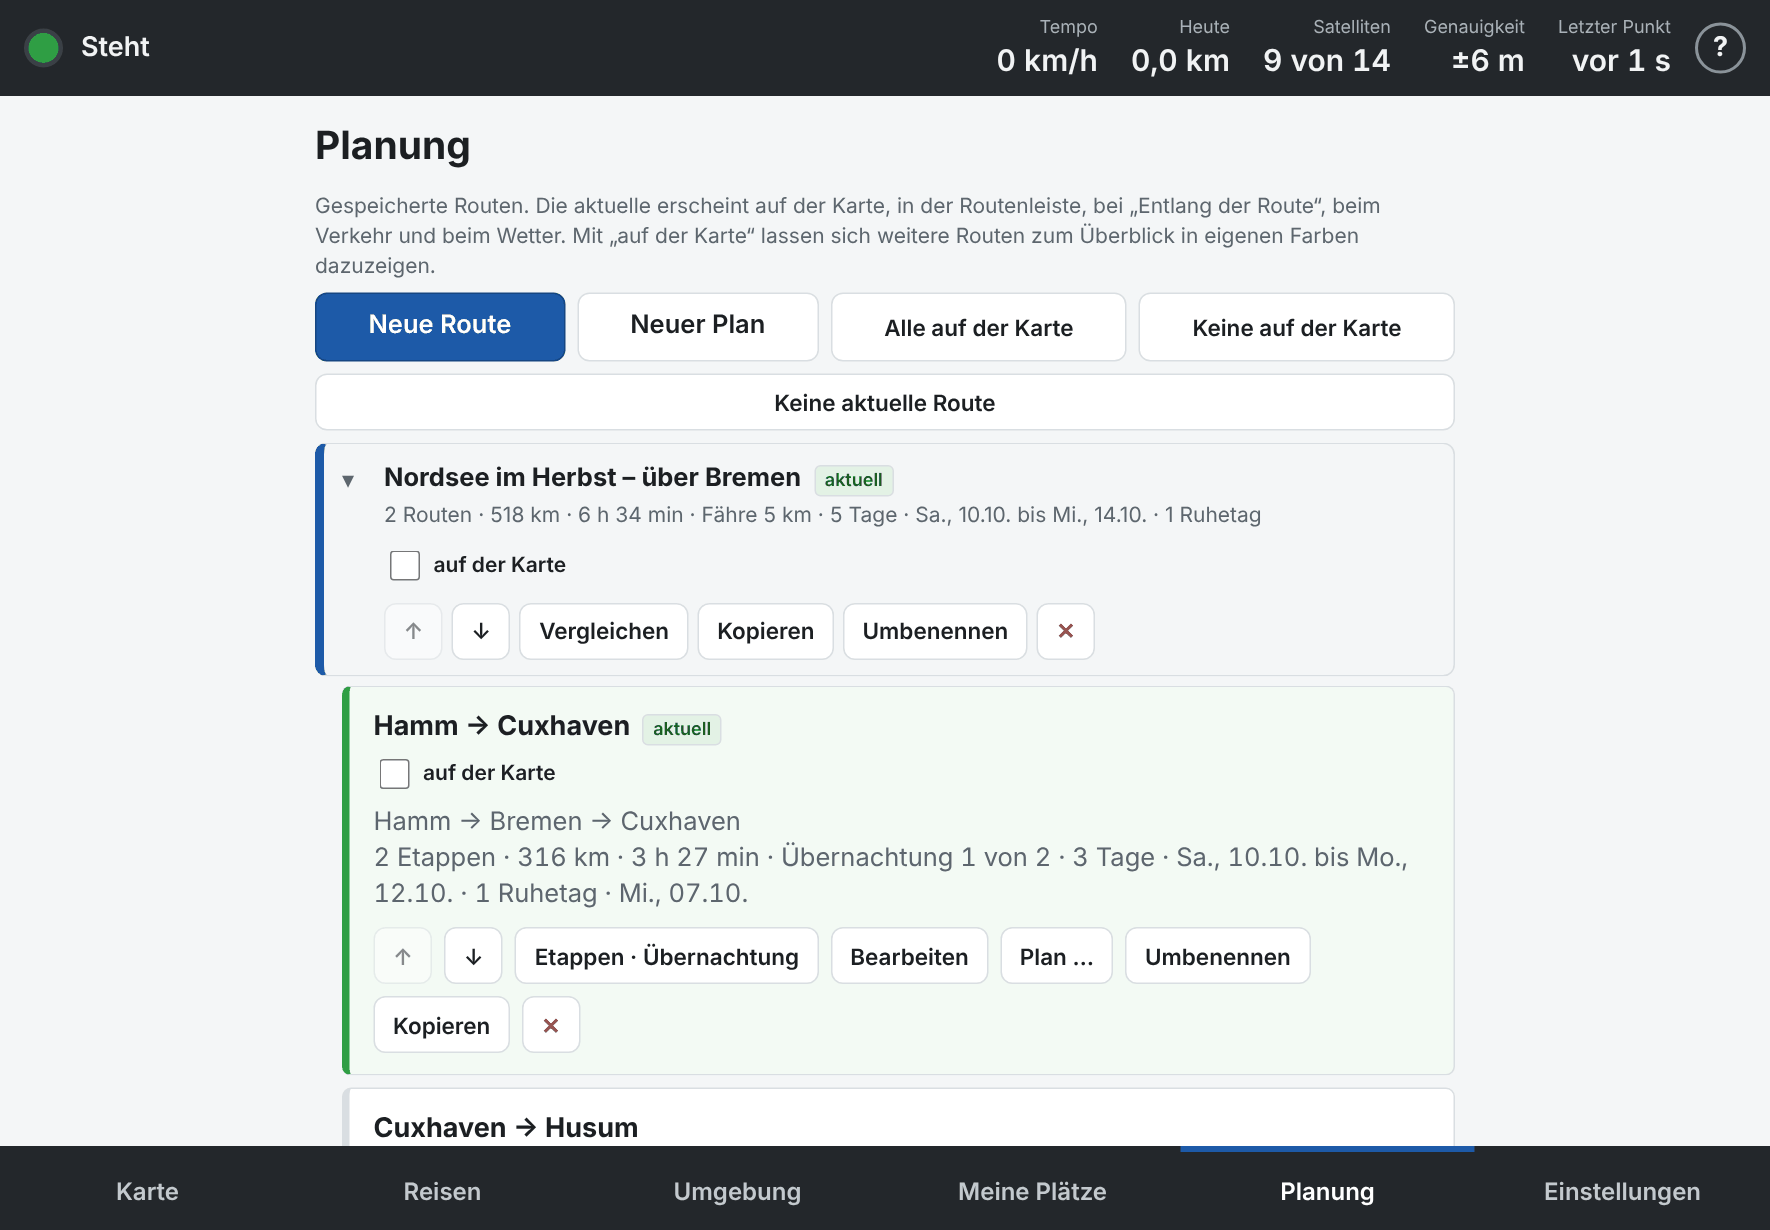Toggle 'auf der Karte' for Nordsee plan
1770x1230 pixels.
coord(405,565)
